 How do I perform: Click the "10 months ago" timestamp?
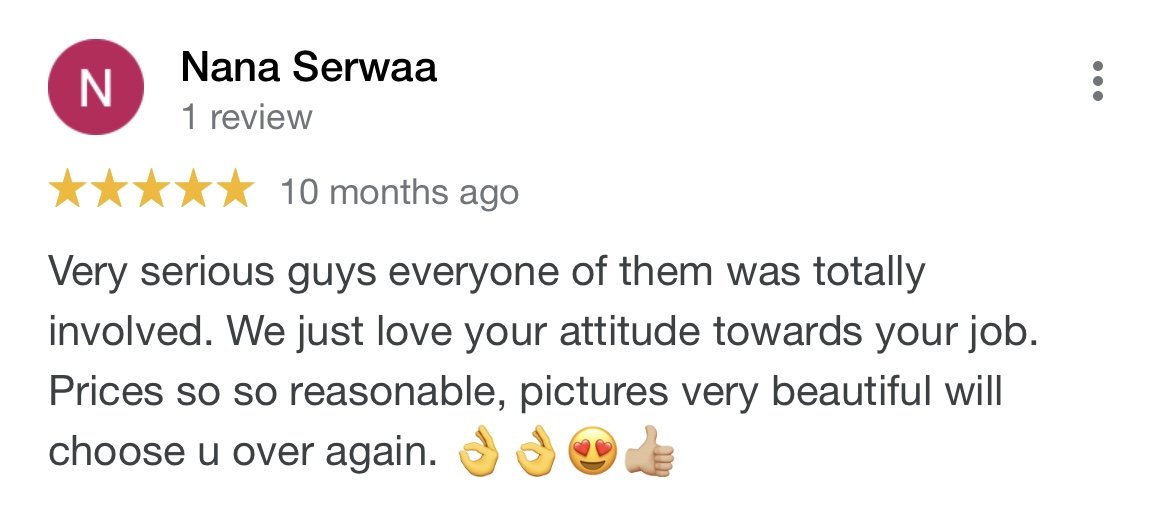coord(399,193)
